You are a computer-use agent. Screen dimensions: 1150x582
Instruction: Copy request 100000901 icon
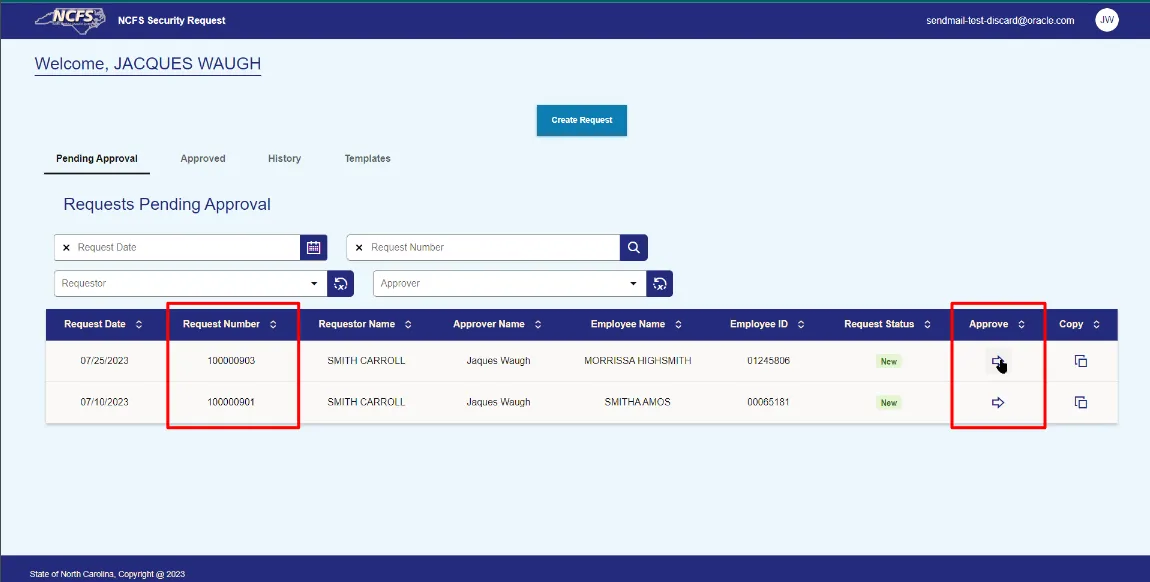[1080, 402]
